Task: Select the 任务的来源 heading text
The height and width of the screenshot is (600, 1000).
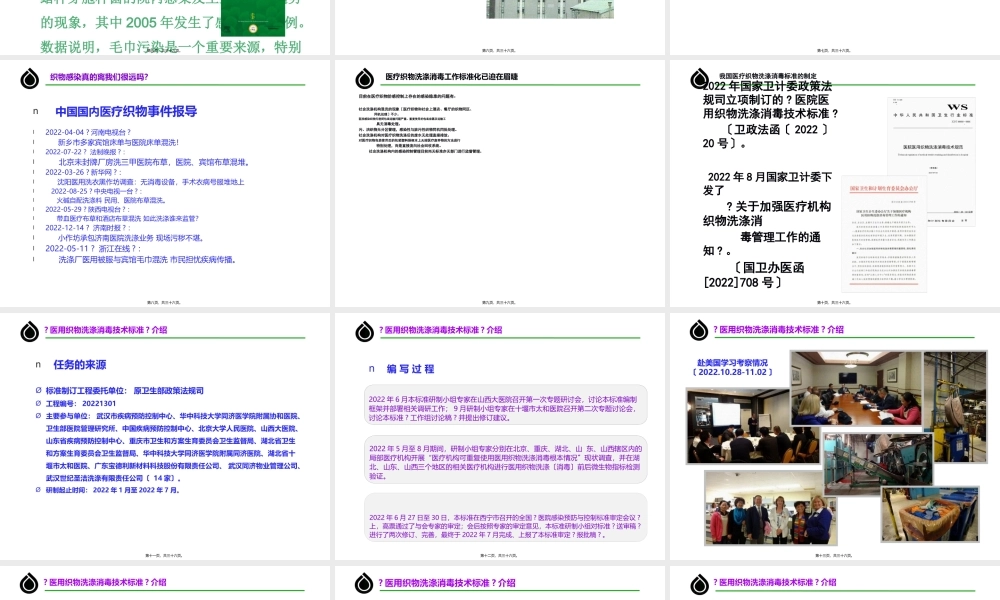Action: pos(80,365)
